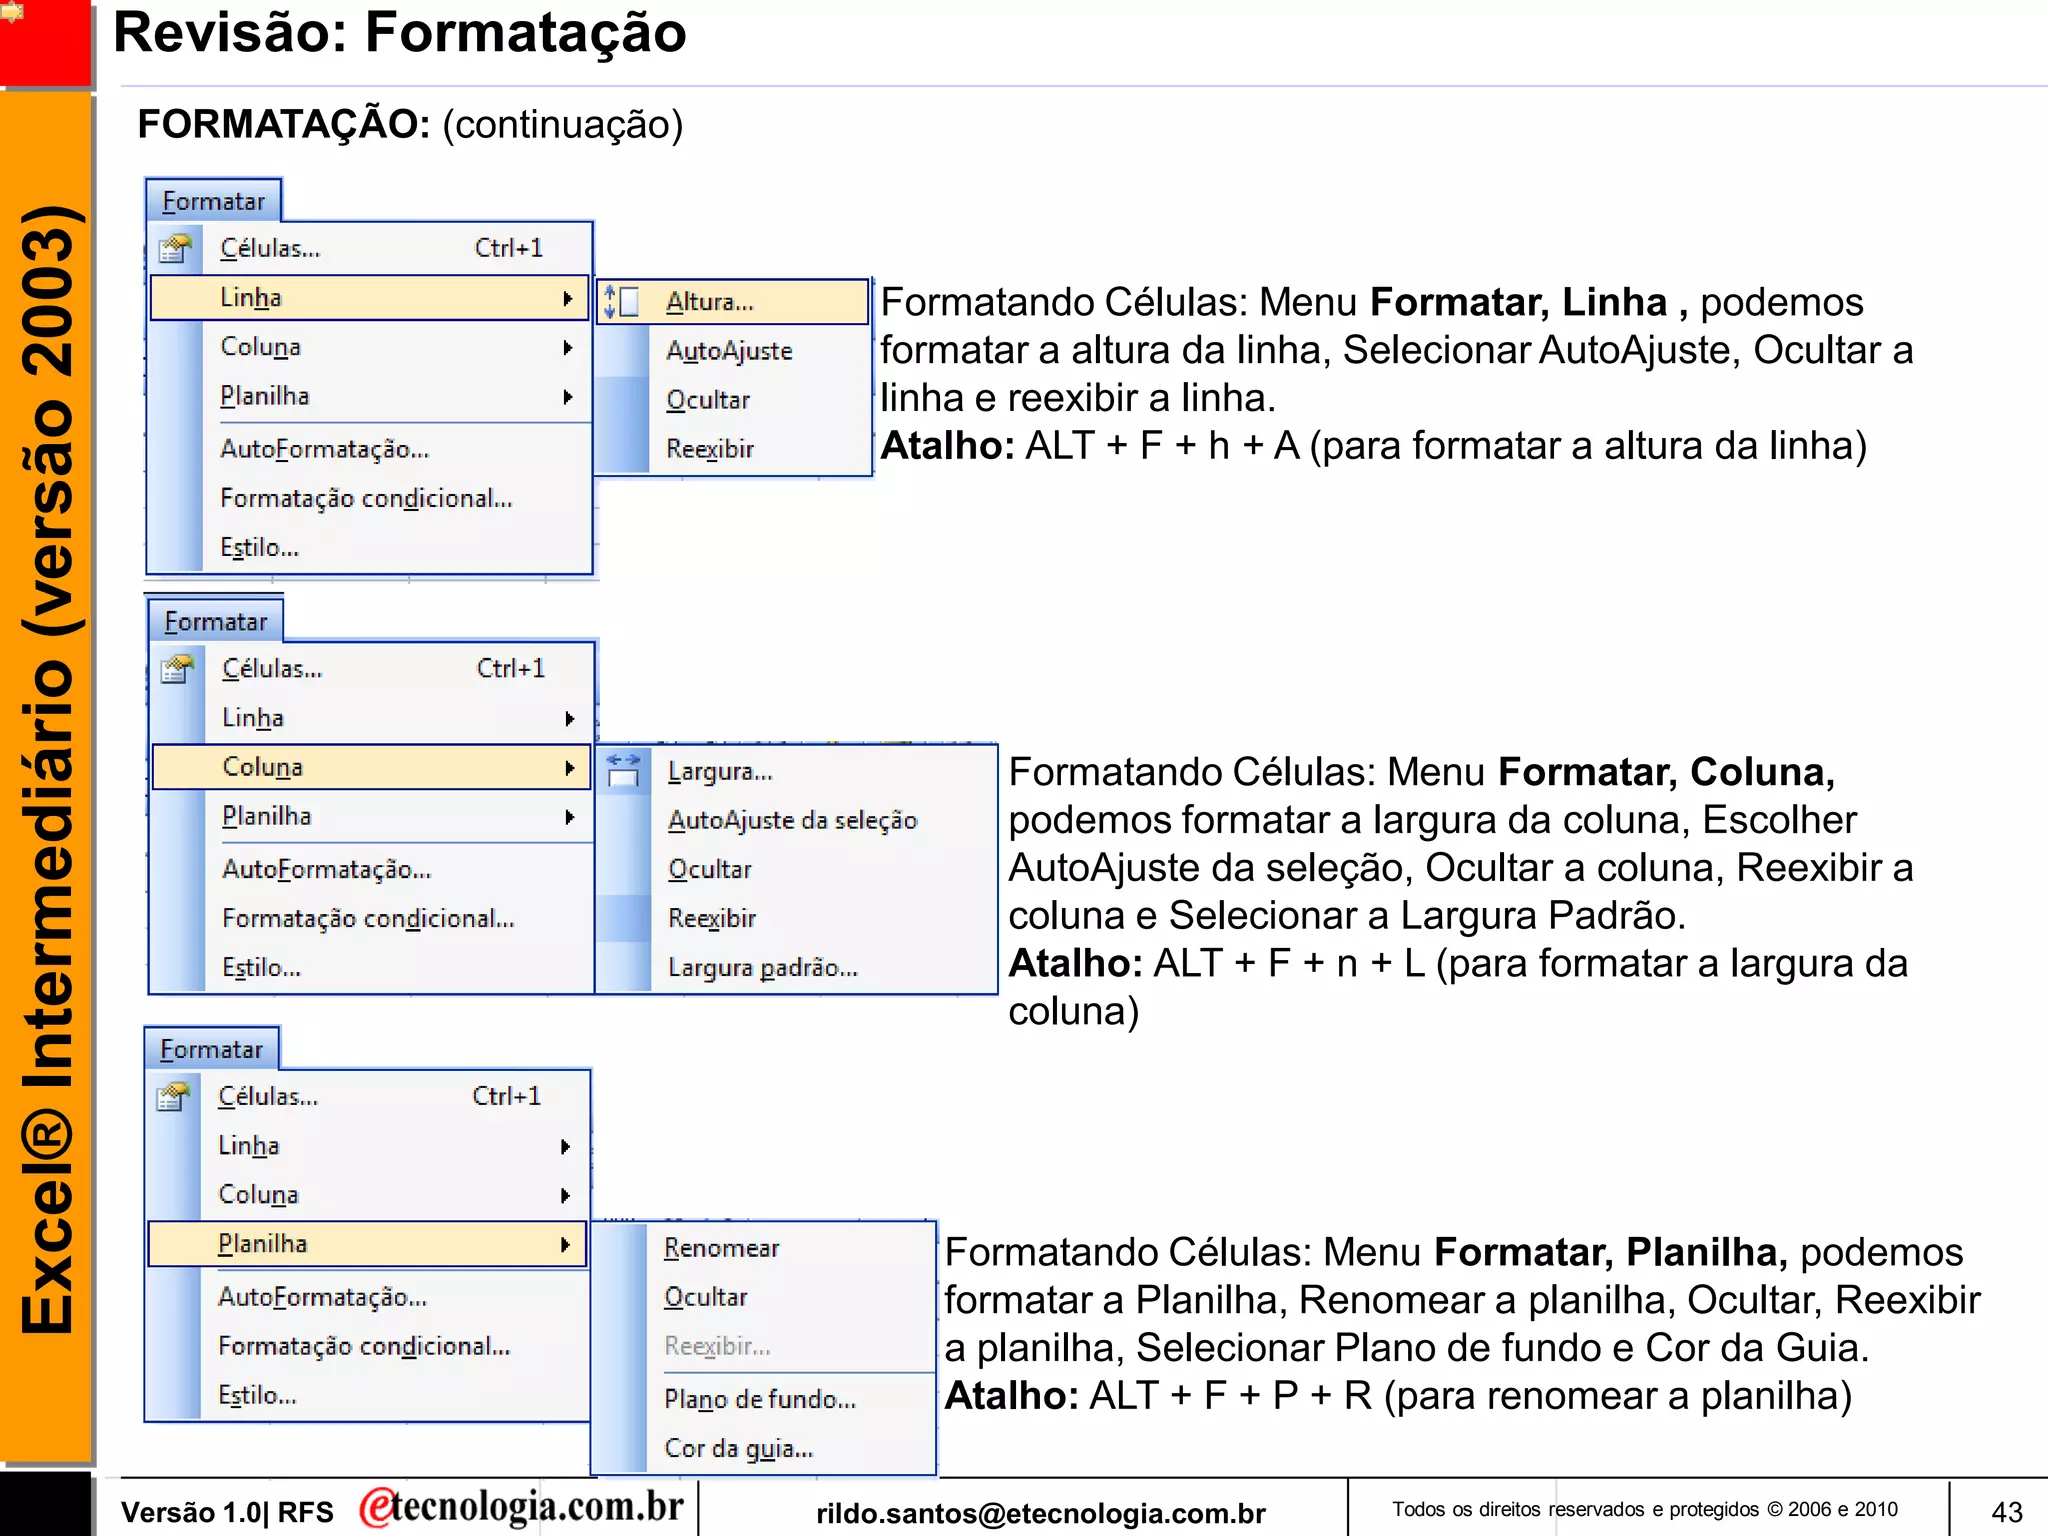Choose Plano de fundo... option

[764, 1399]
